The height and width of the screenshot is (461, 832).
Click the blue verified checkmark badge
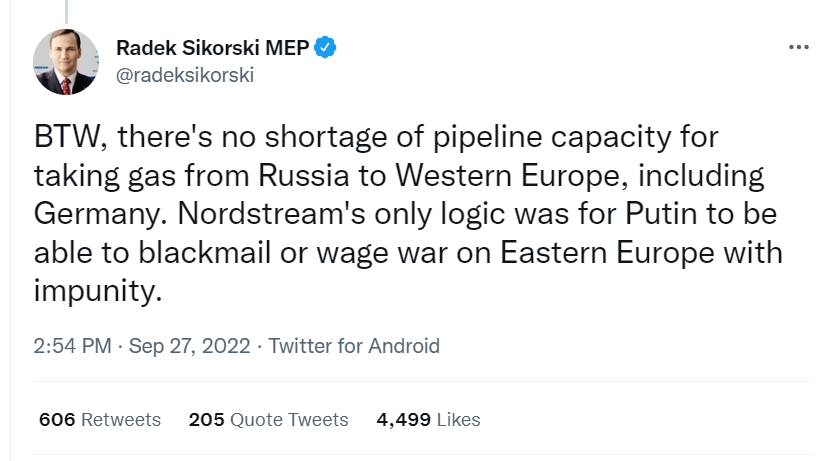325,47
